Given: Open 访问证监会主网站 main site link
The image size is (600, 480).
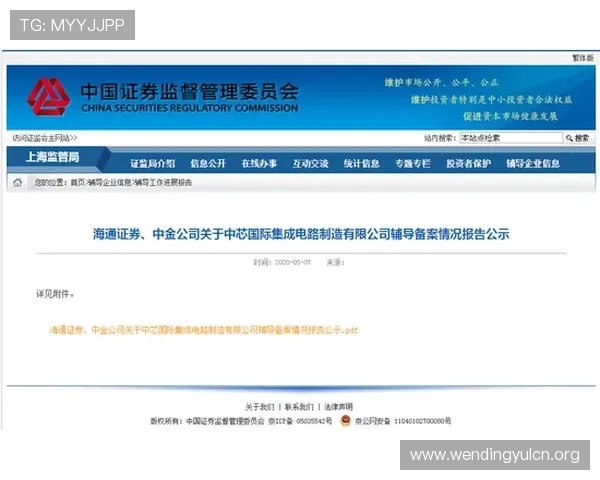Looking at the screenshot, I should [x=44, y=138].
